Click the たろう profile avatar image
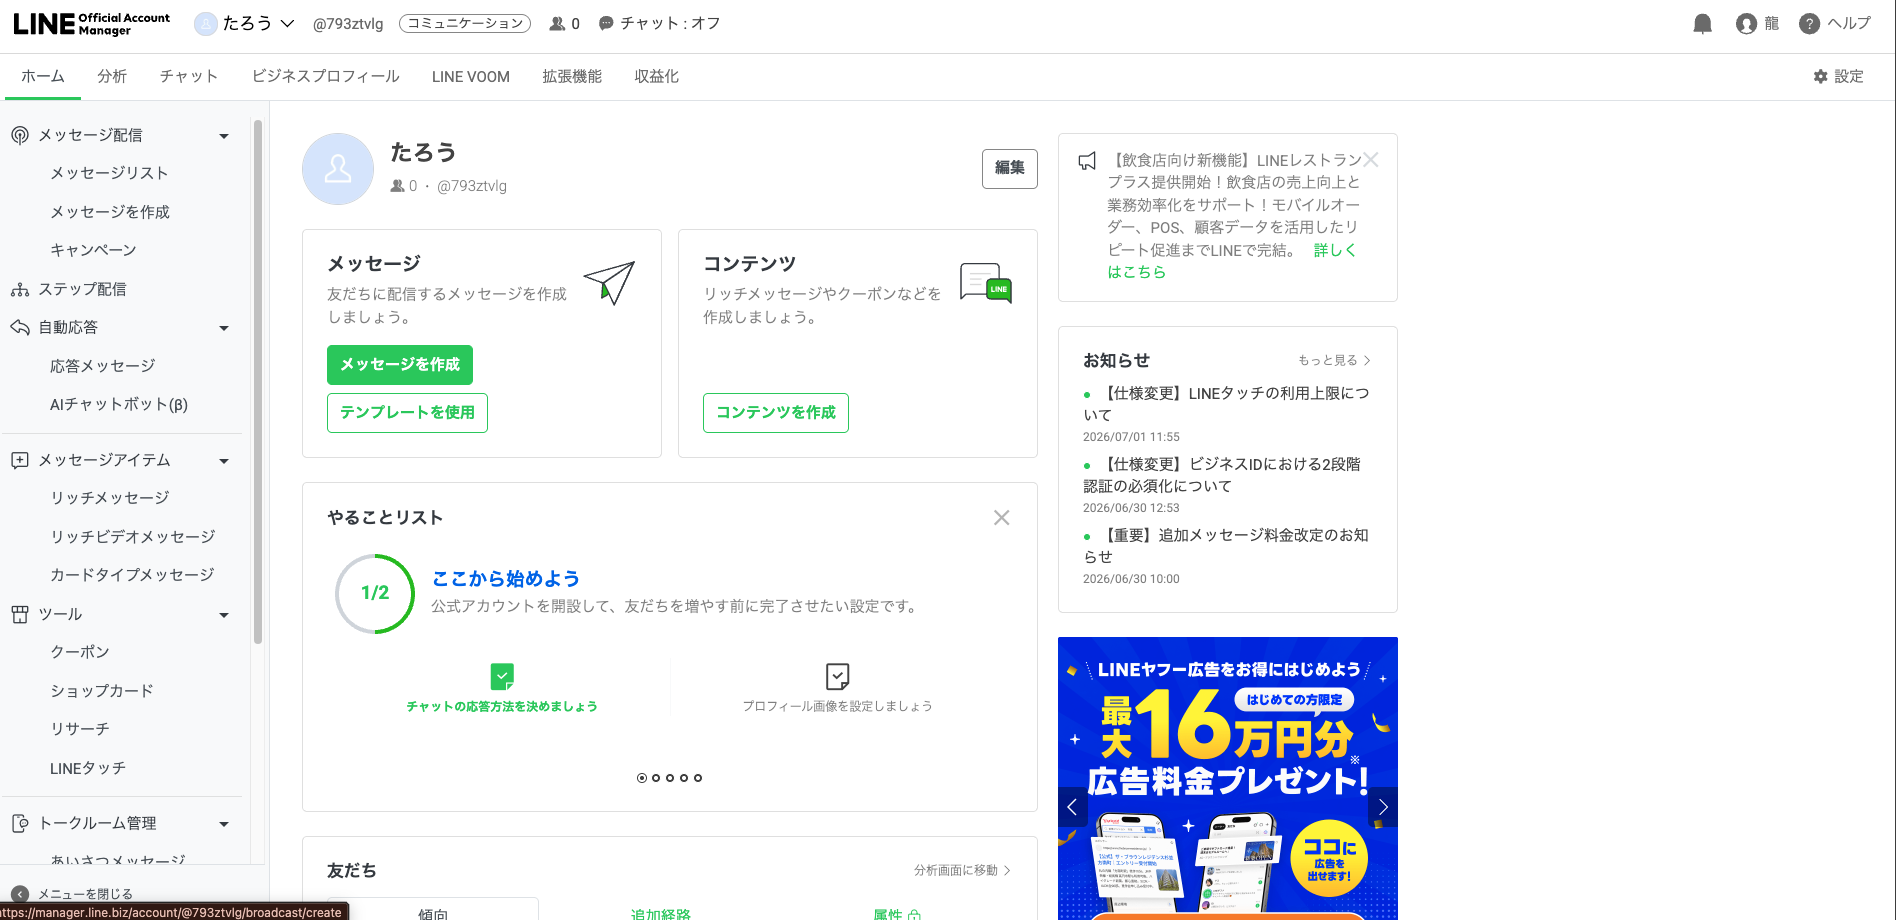 [338, 169]
